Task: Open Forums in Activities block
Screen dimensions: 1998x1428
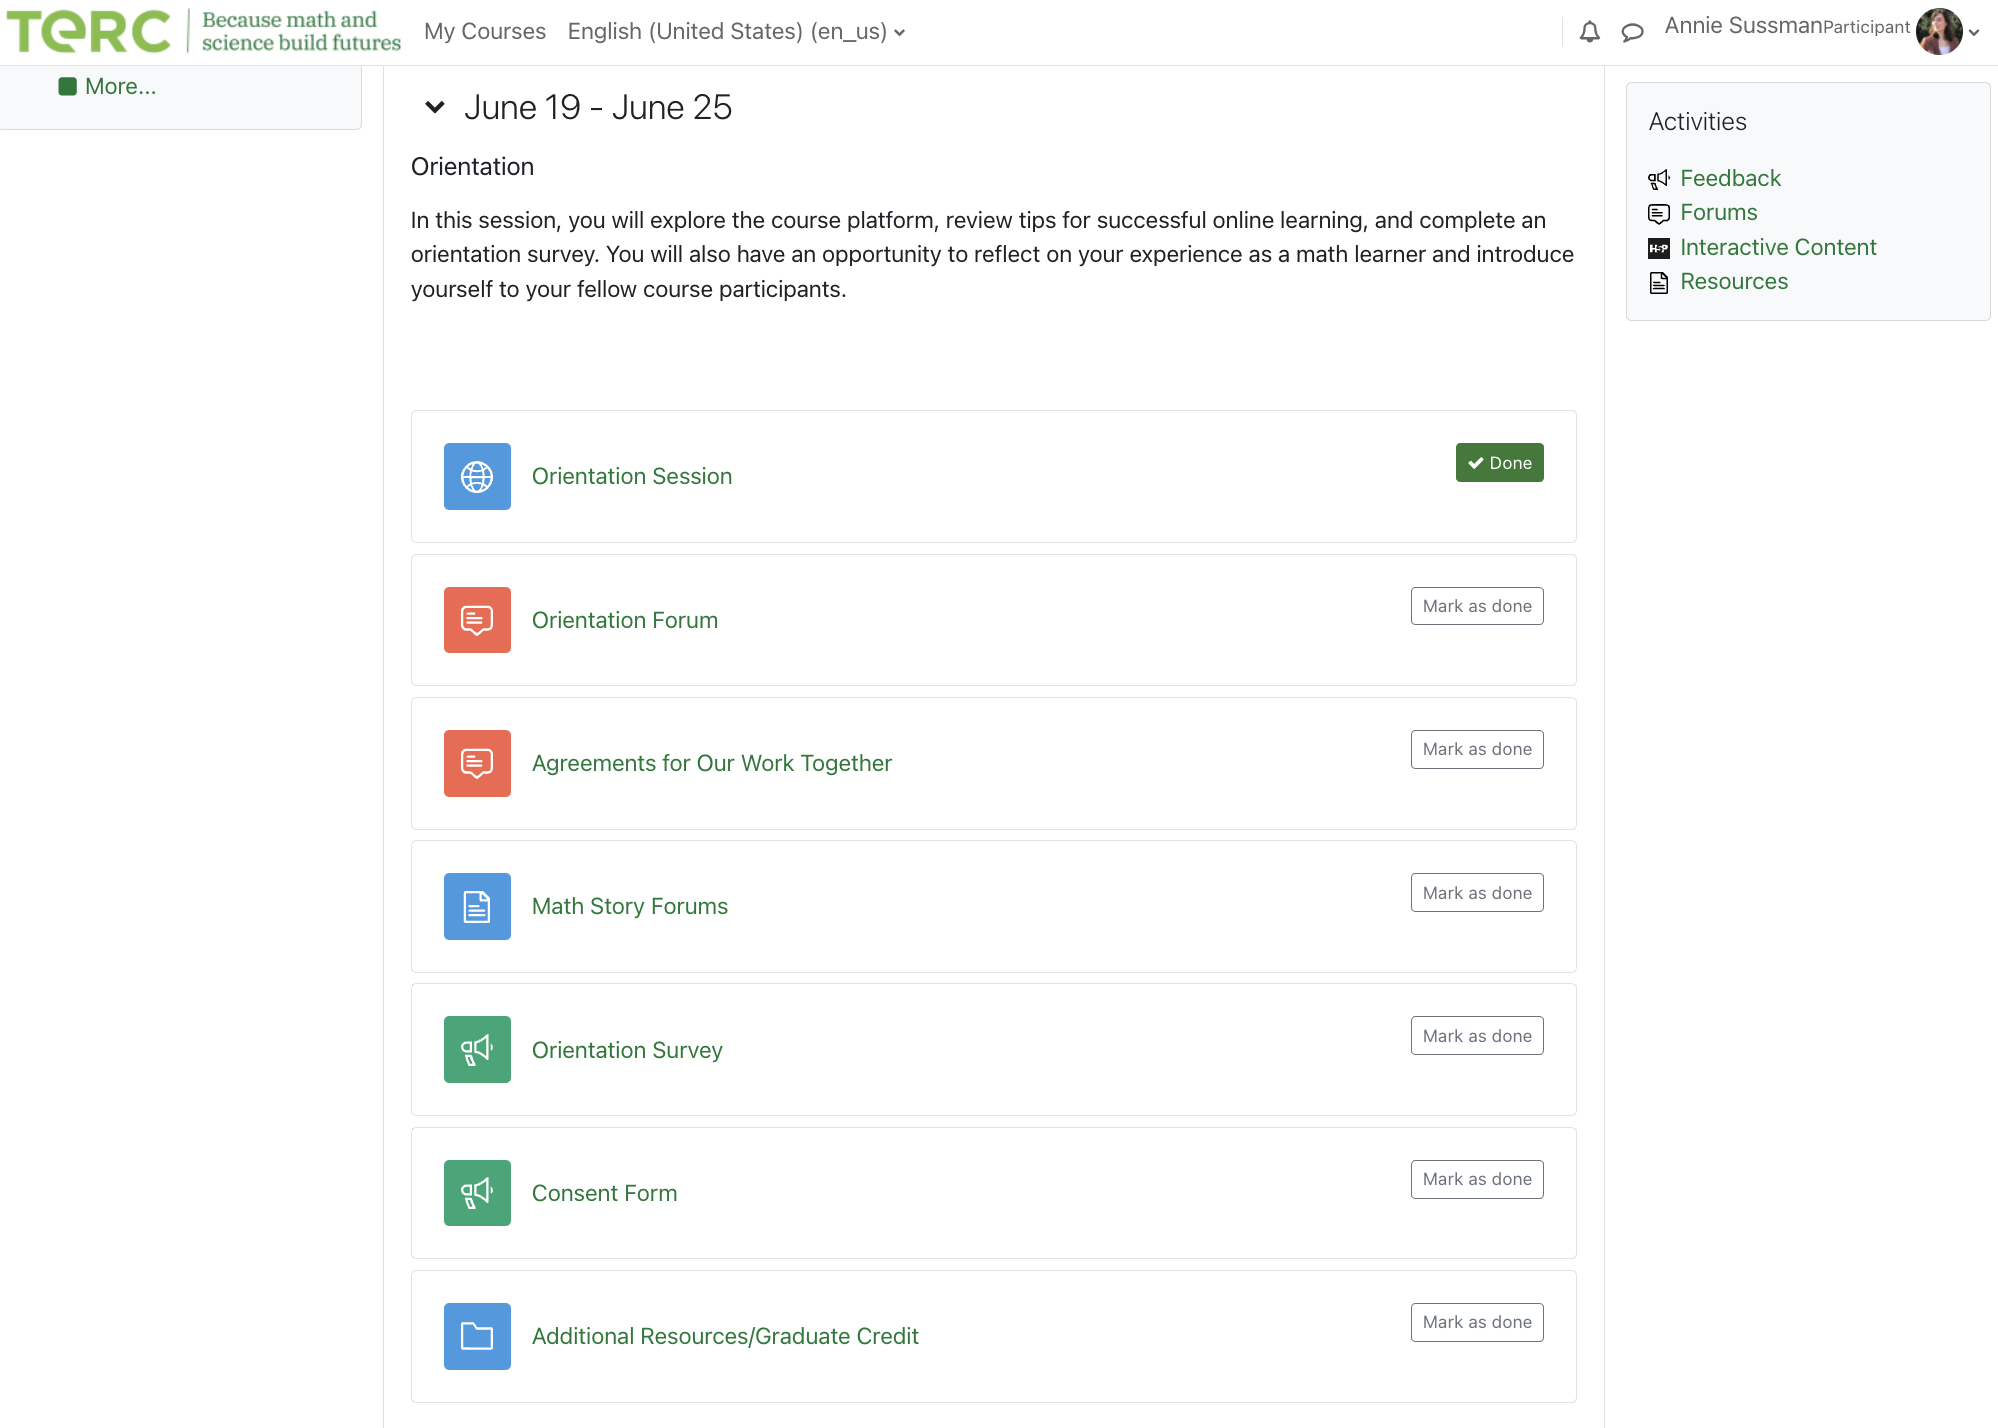Action: 1718,212
